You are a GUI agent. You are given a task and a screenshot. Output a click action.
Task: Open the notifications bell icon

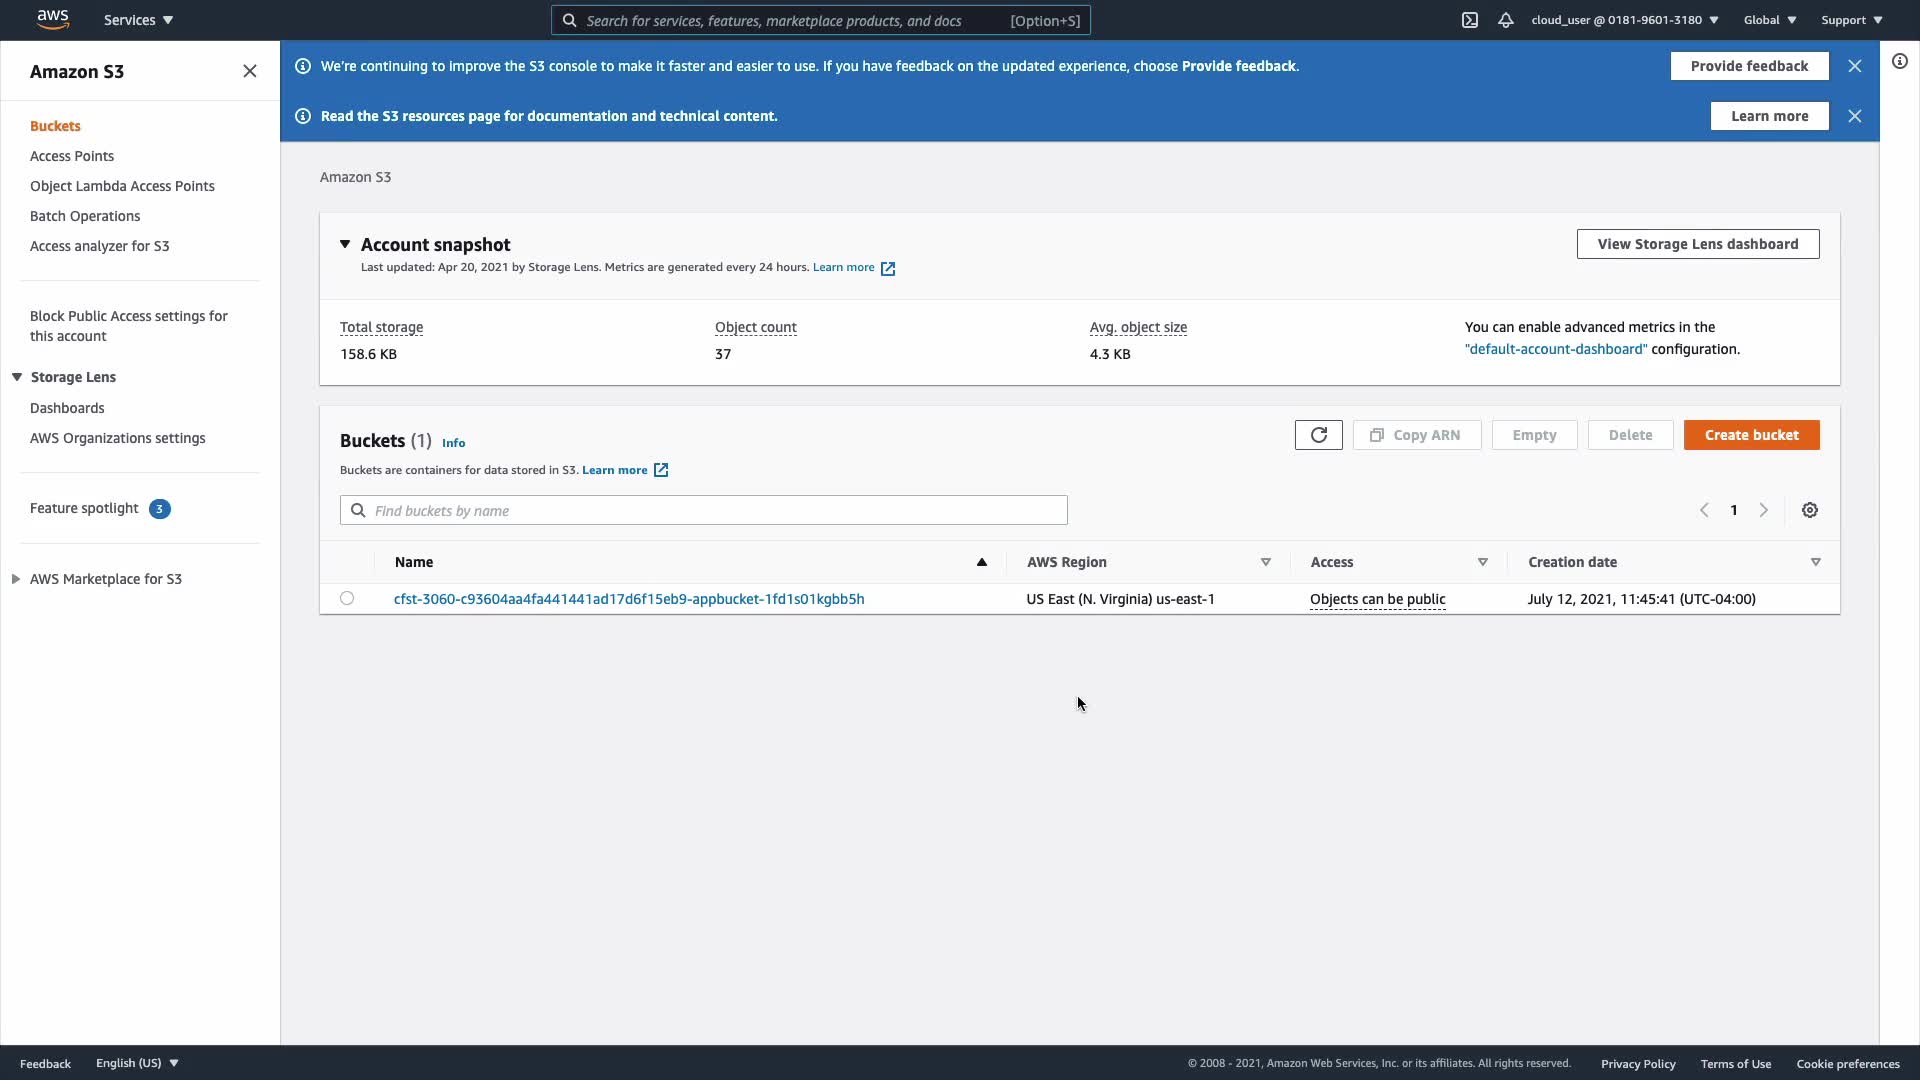tap(1505, 20)
